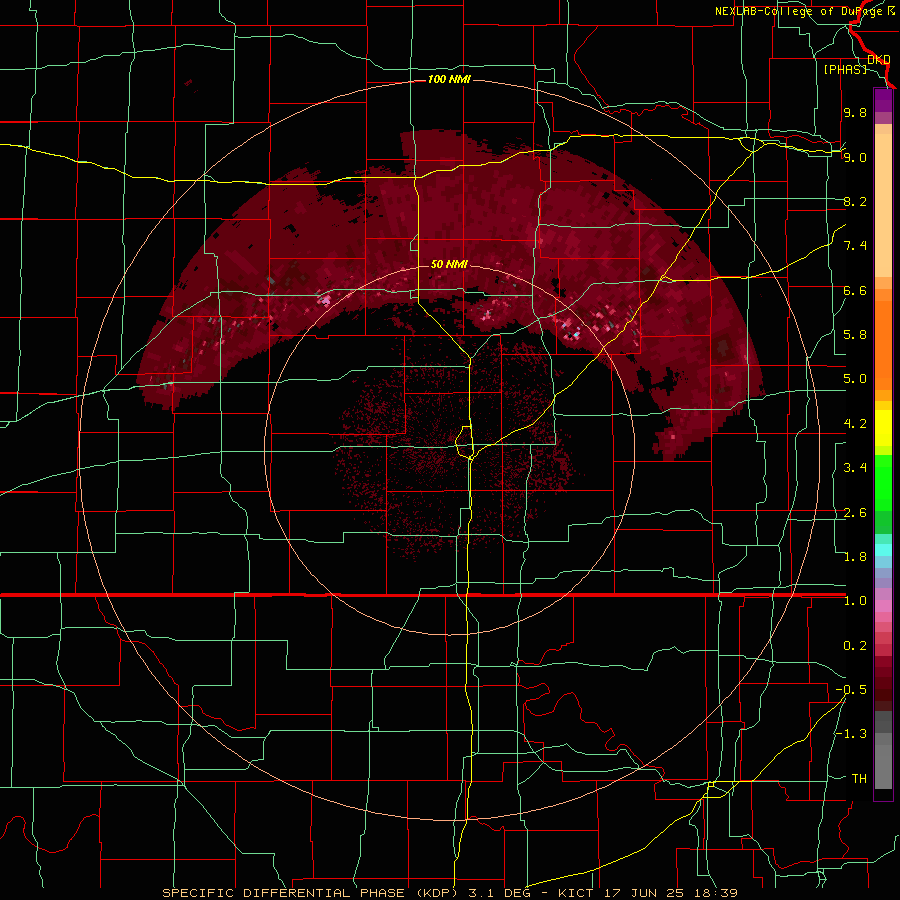Click the 50 NMI range ring label
The width and height of the screenshot is (900, 900).
pyautogui.click(x=449, y=264)
